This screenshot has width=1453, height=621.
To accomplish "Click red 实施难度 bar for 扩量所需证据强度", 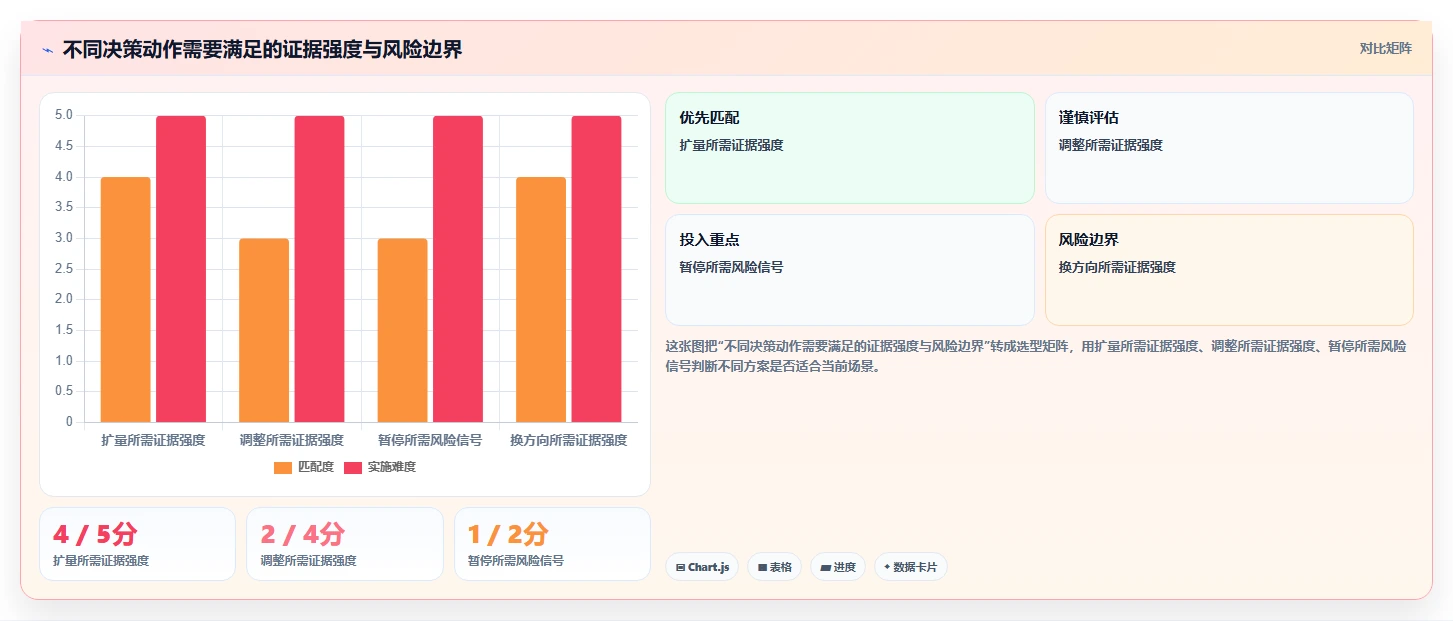I will 181,269.
